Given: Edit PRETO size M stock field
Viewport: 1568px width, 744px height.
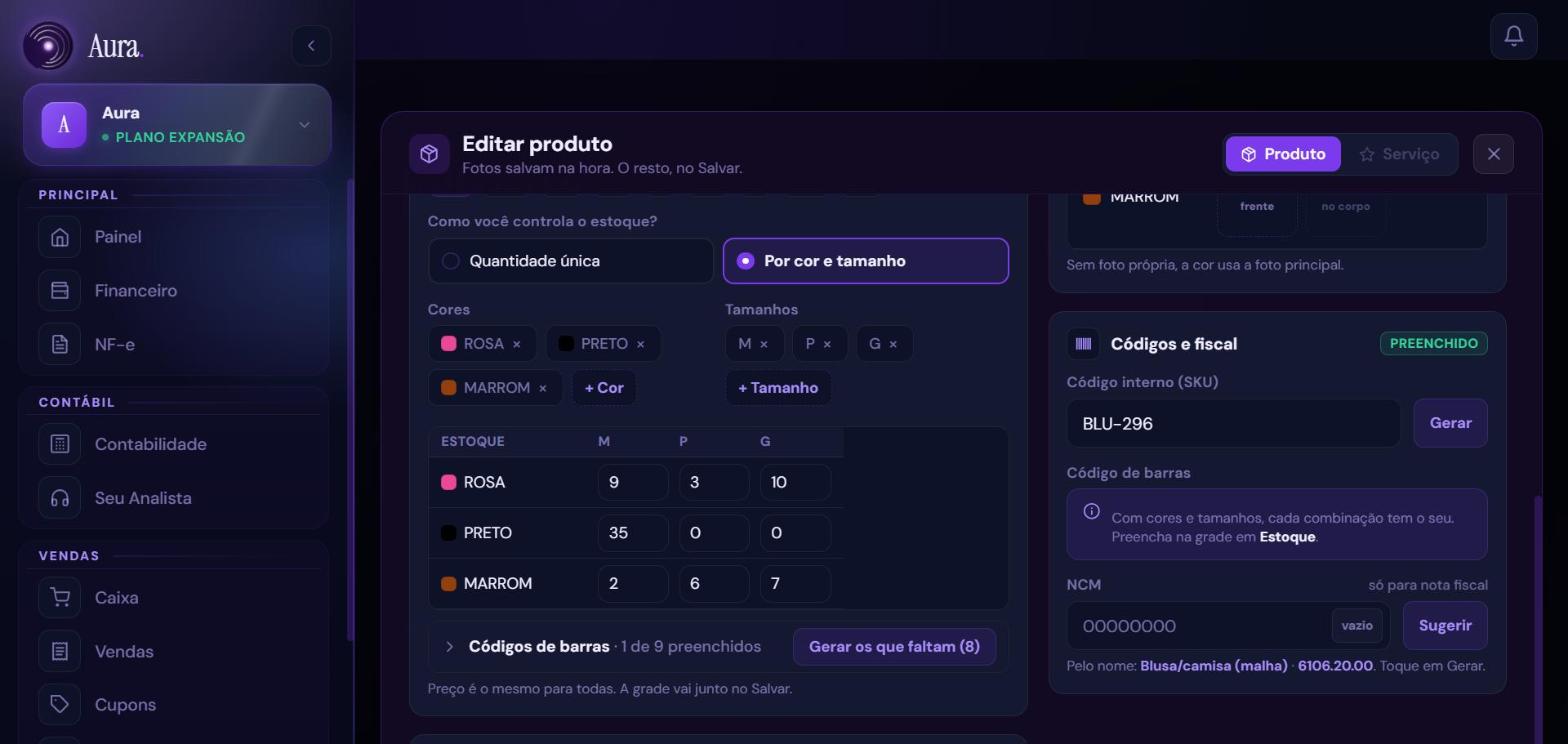Looking at the screenshot, I should (633, 533).
